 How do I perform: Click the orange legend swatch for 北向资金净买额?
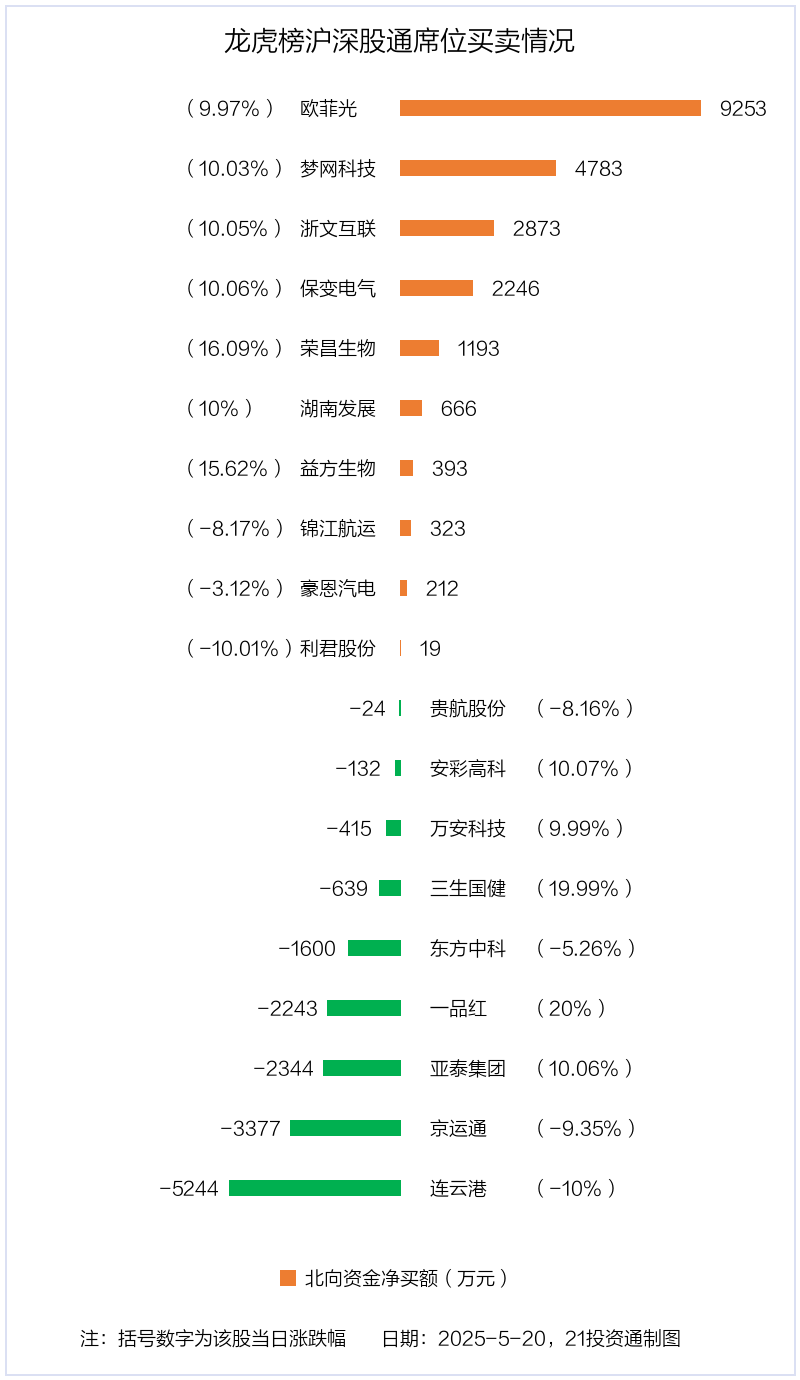click(x=288, y=1278)
